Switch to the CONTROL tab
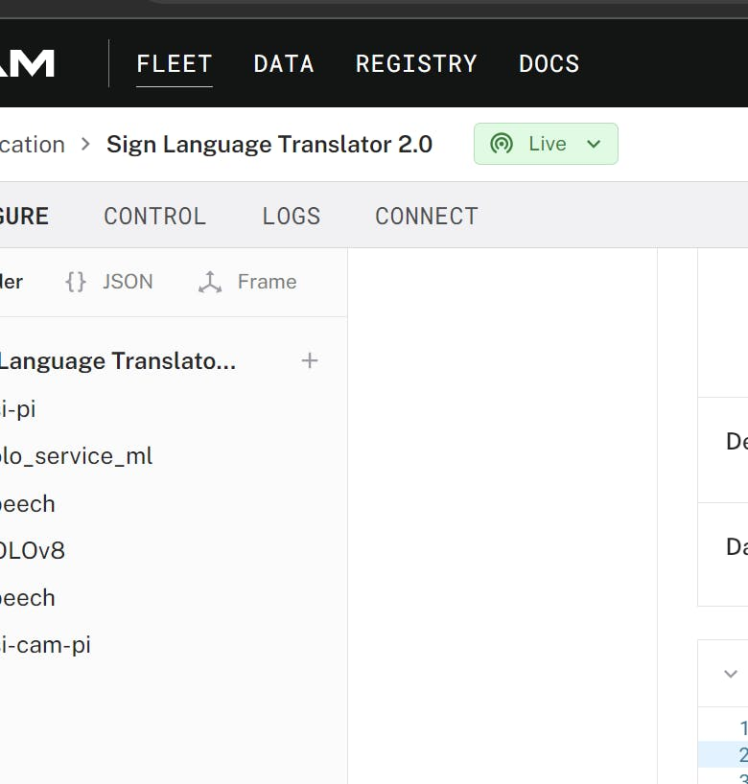Screen dimensions: 748x784 coord(155,216)
